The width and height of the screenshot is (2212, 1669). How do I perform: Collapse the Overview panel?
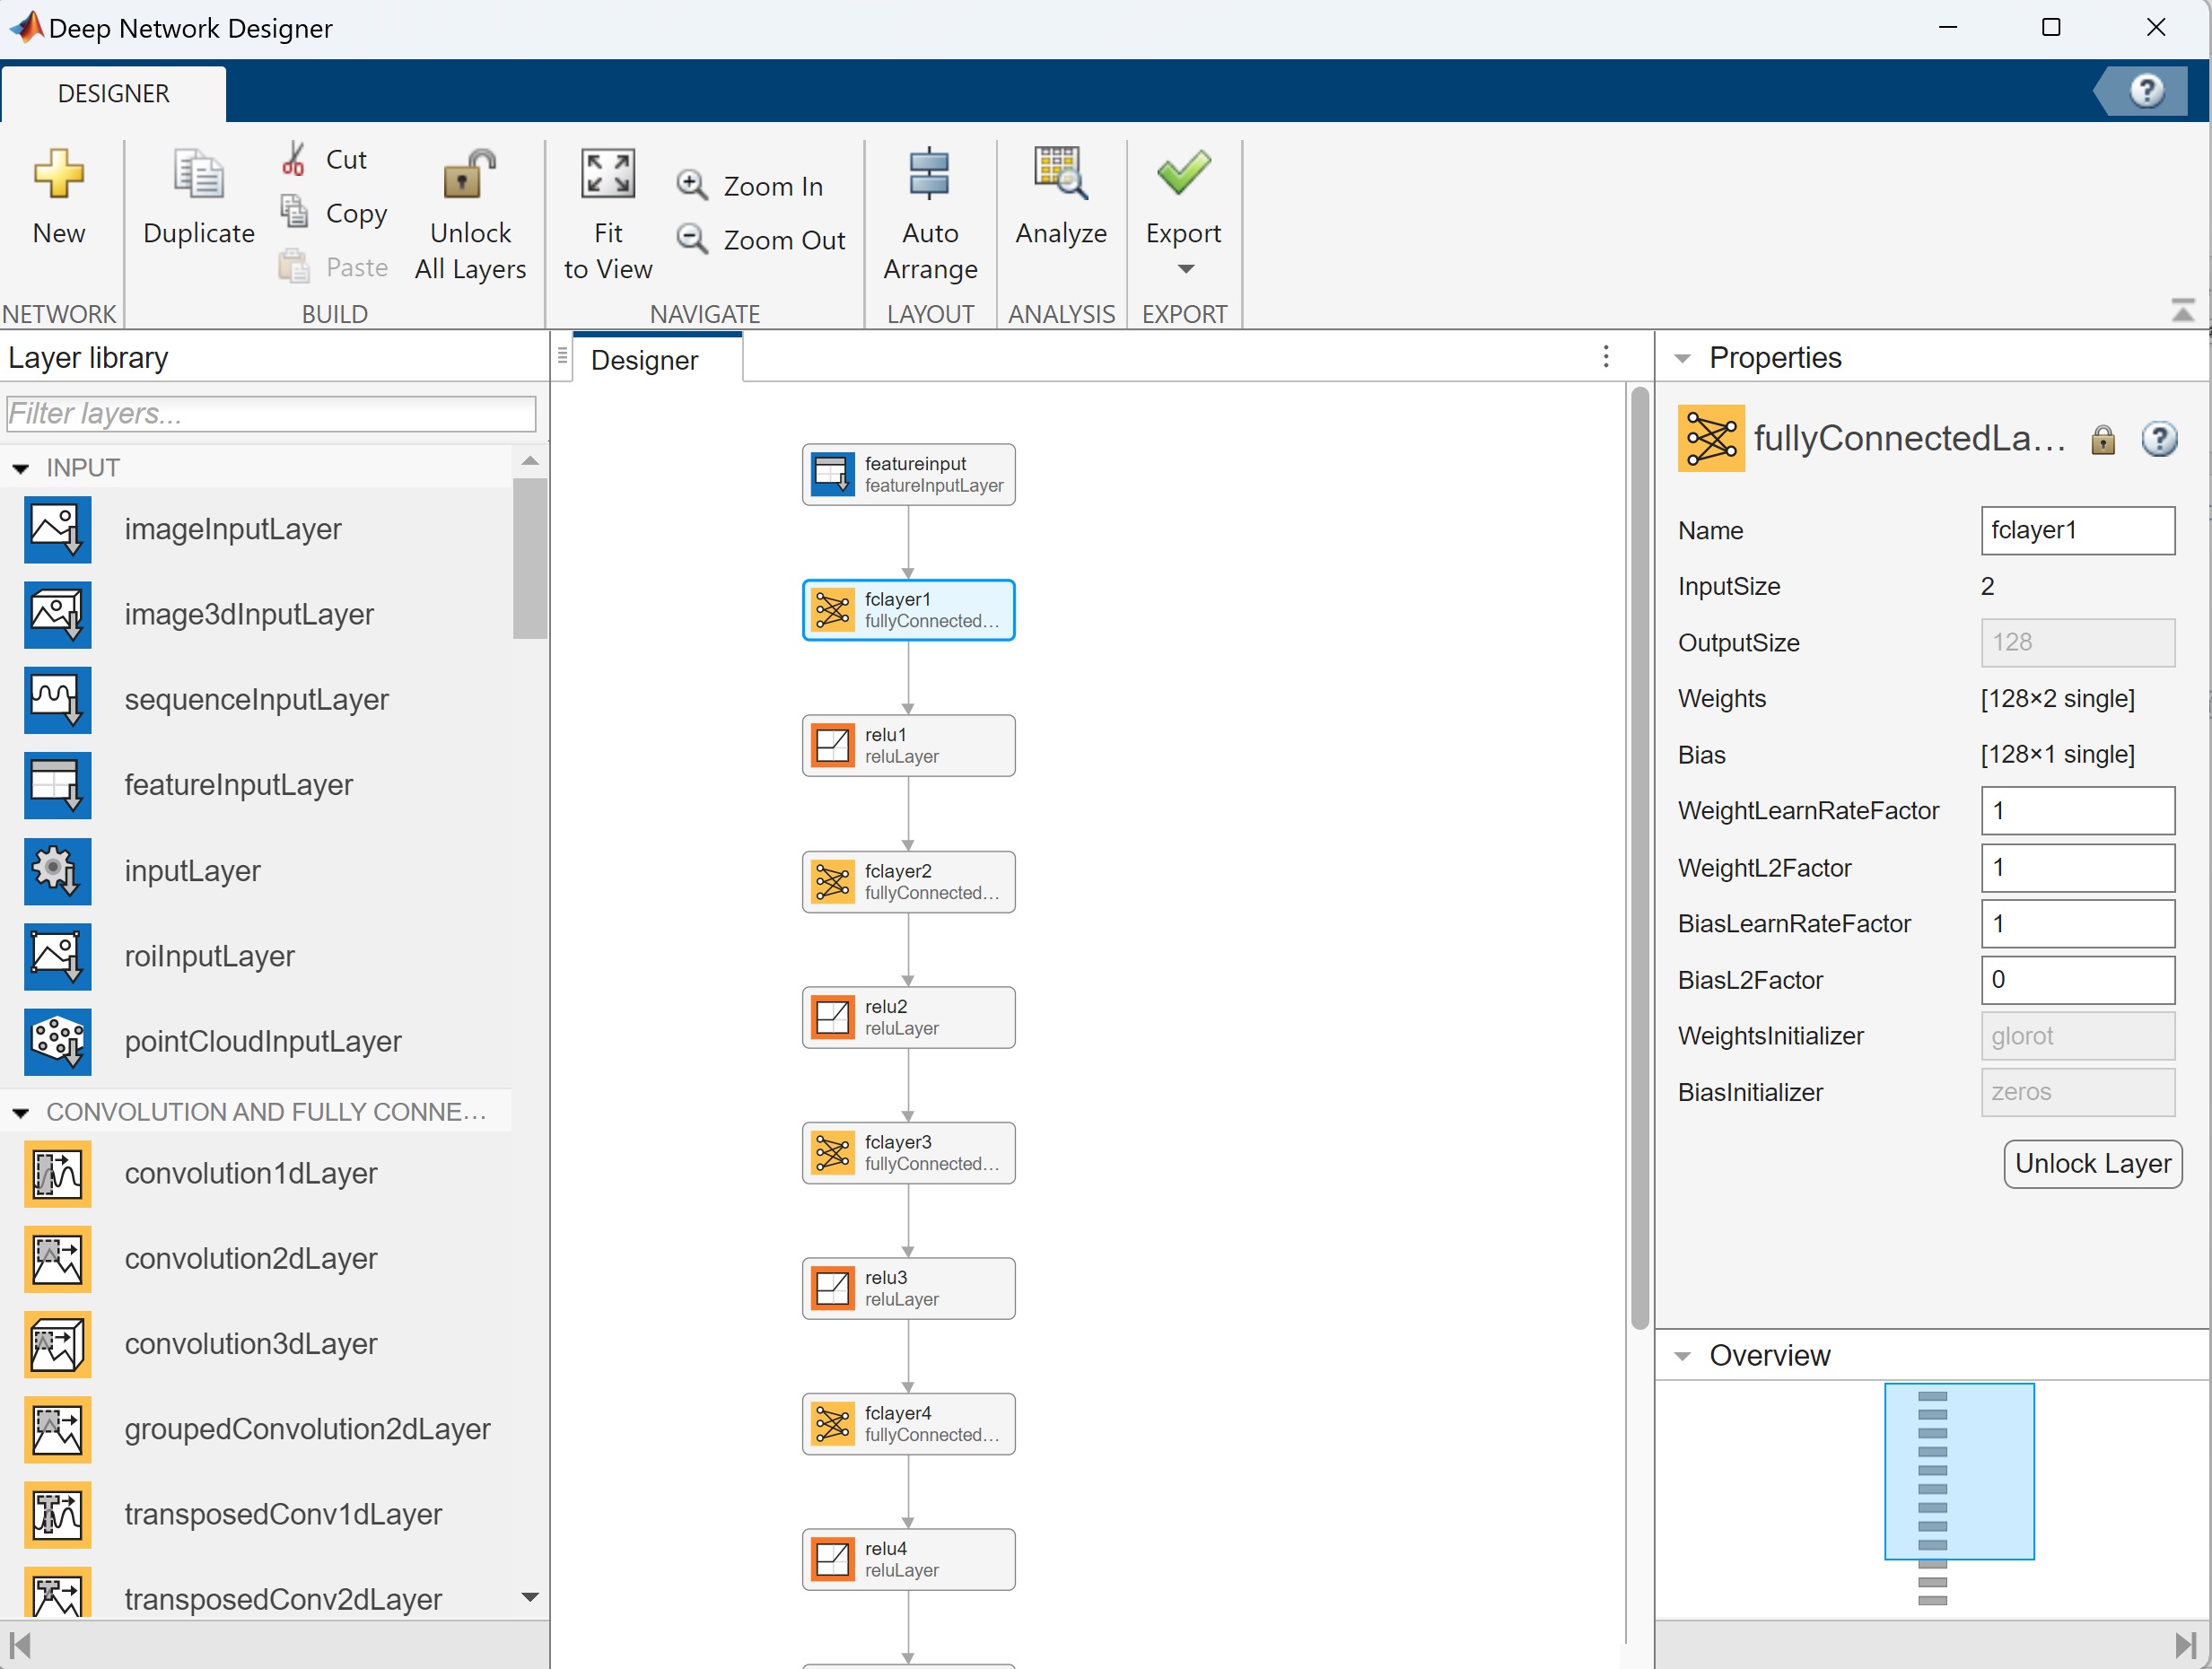(x=1683, y=1356)
